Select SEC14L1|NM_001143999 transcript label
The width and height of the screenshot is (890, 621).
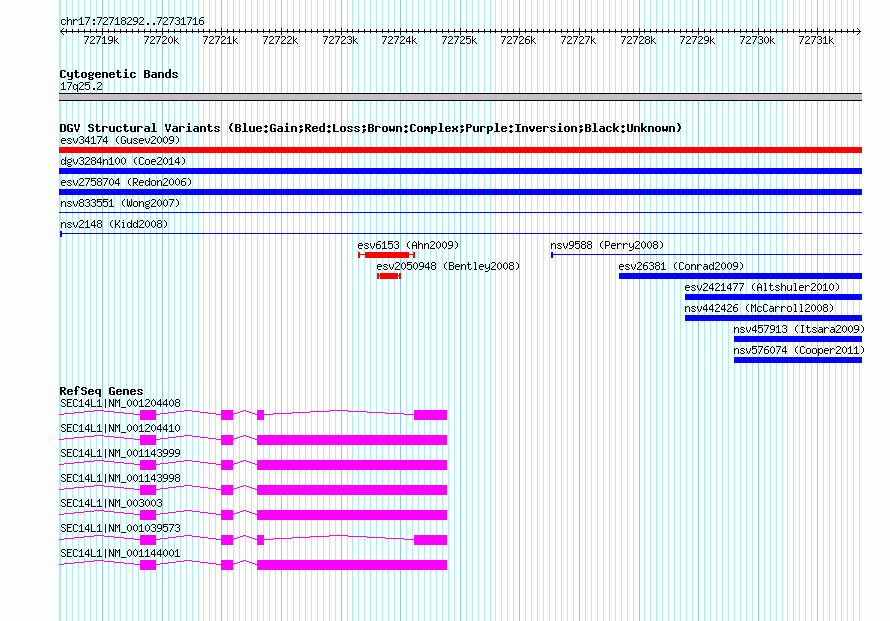click(120, 454)
